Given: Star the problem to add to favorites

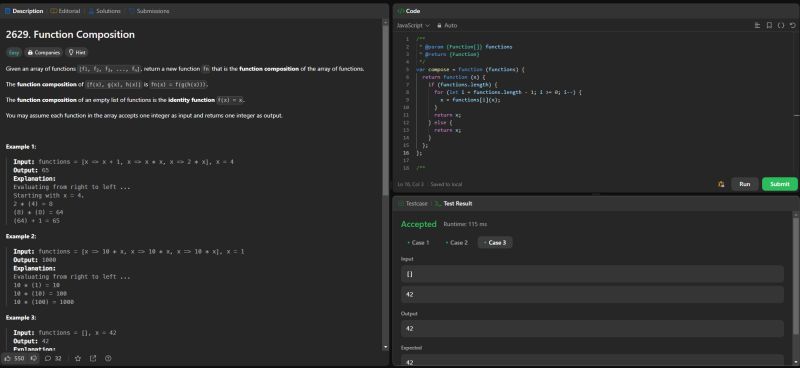Looking at the screenshot, I should [x=78, y=358].
